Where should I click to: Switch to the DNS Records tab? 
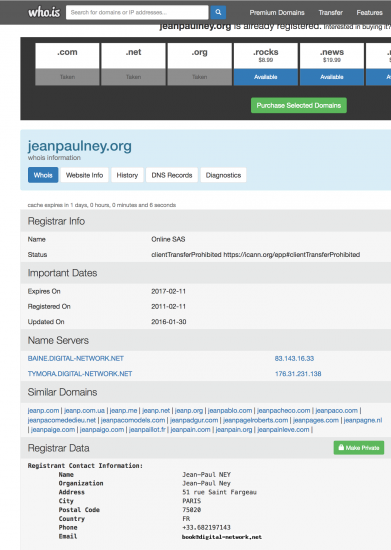172,175
